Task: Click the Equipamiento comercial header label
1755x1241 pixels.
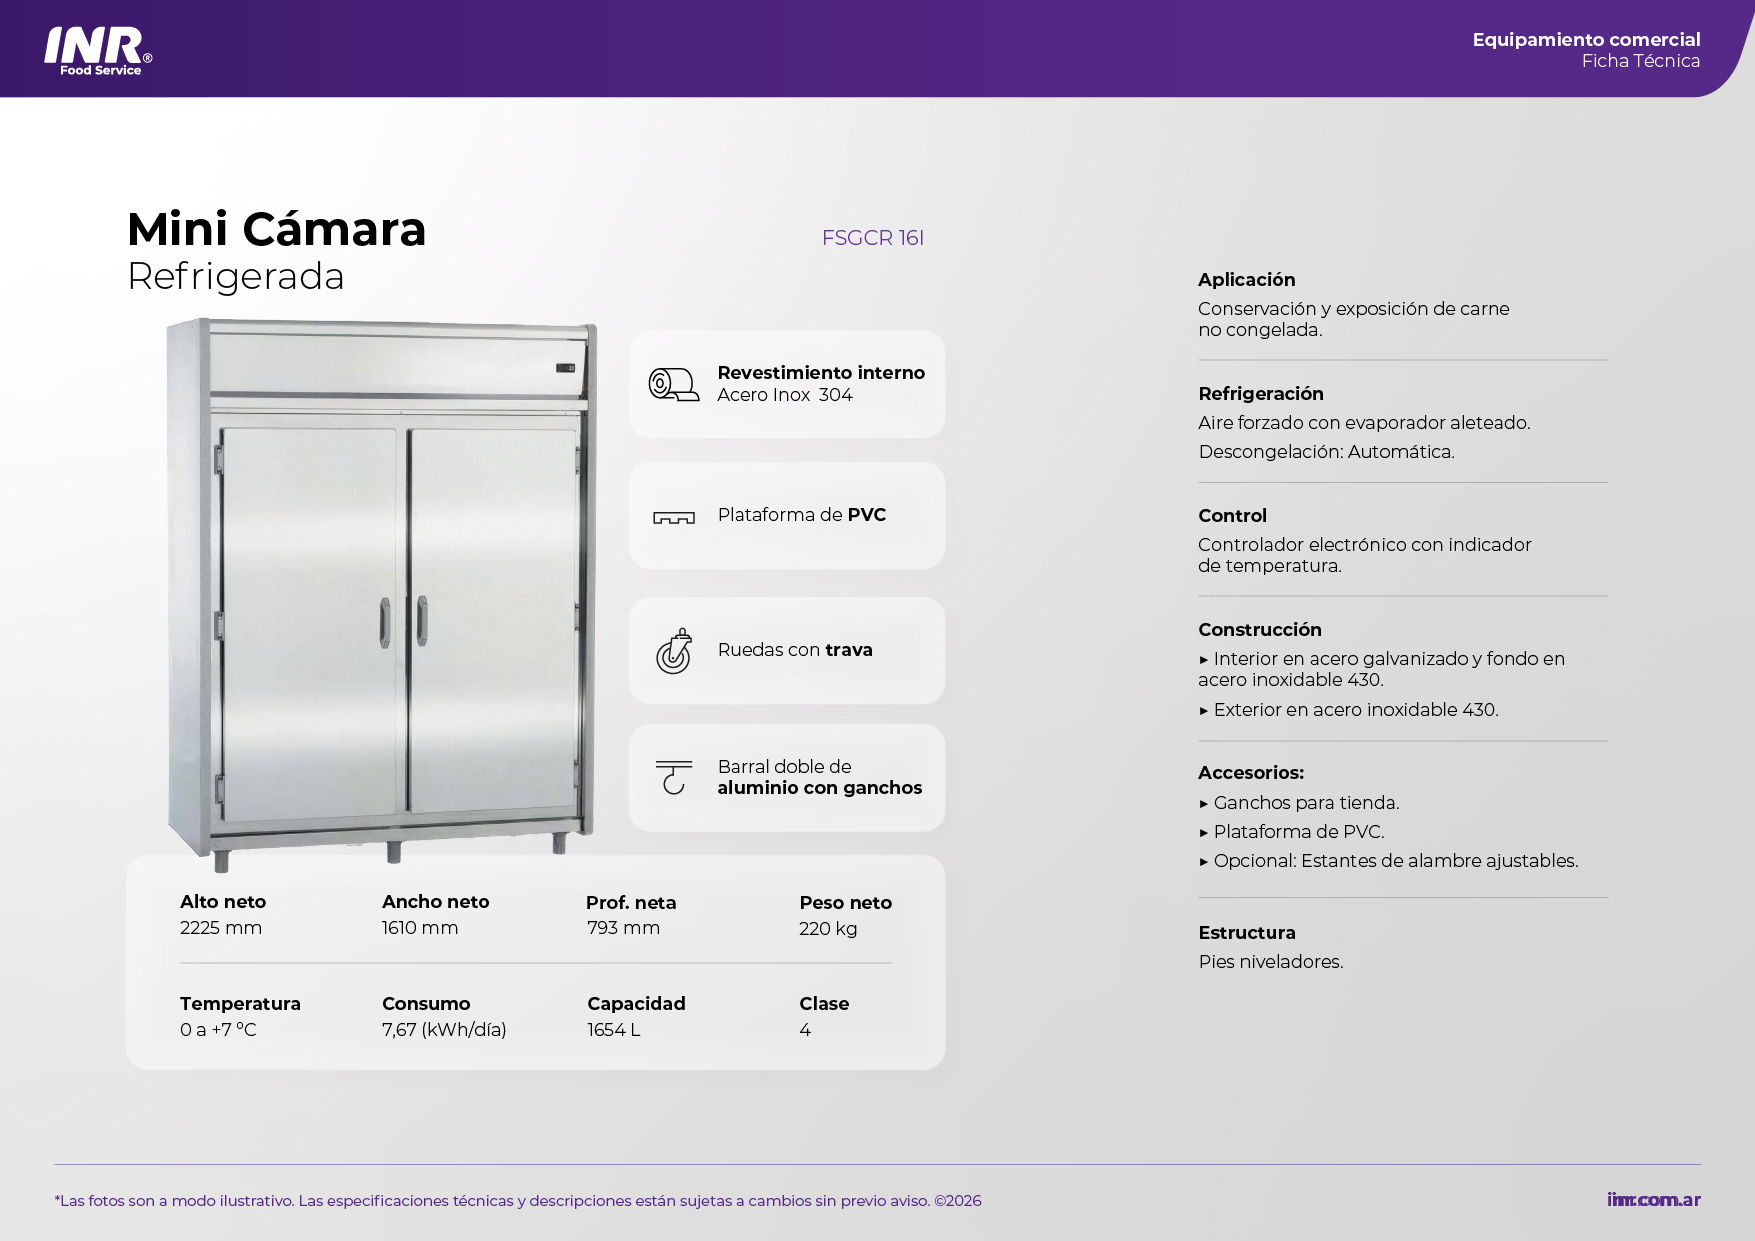Action: click(x=1585, y=40)
